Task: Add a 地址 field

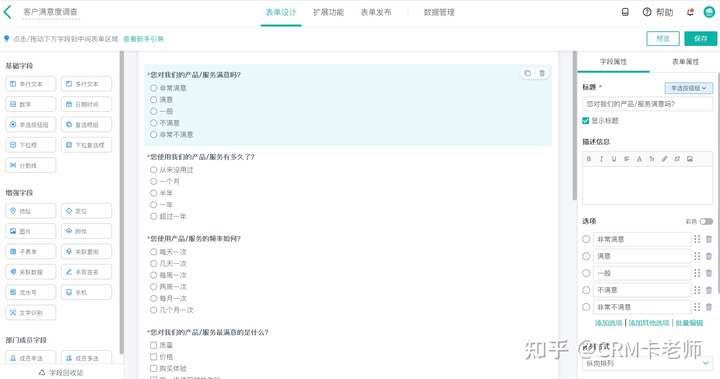Action: [x=31, y=211]
